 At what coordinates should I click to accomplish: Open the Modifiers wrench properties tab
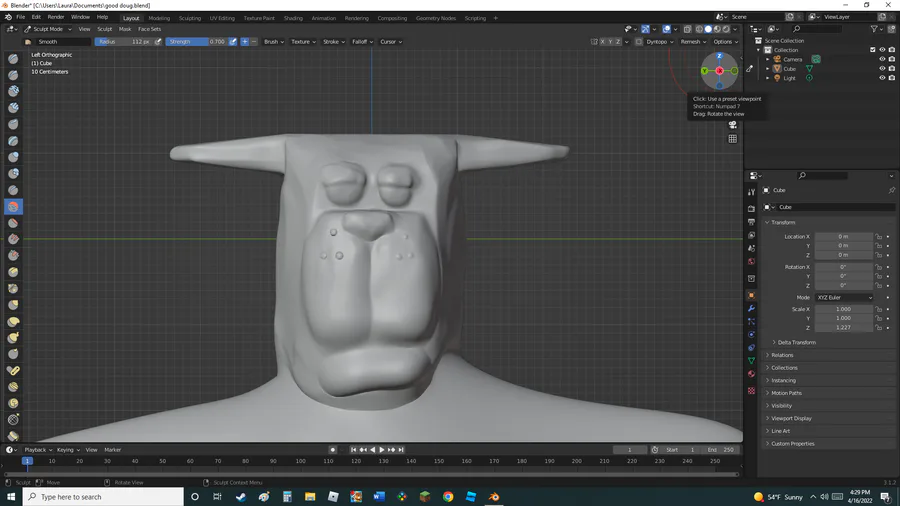pos(751,308)
